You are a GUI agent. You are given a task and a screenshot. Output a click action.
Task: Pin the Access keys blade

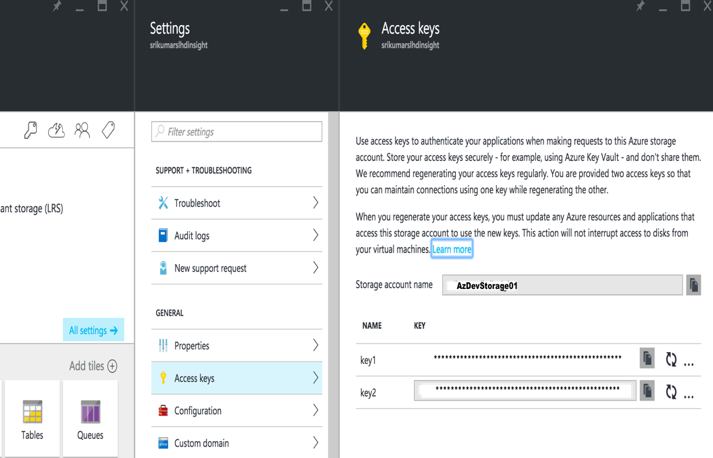pos(640,6)
